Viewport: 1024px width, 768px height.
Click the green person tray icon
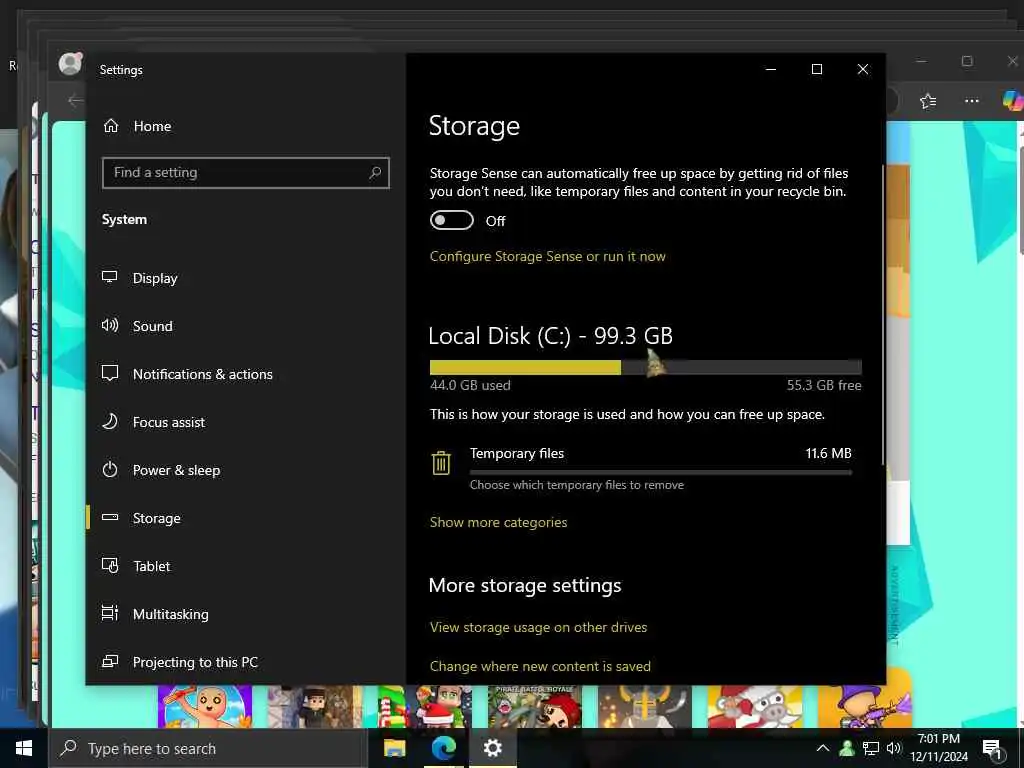point(846,748)
